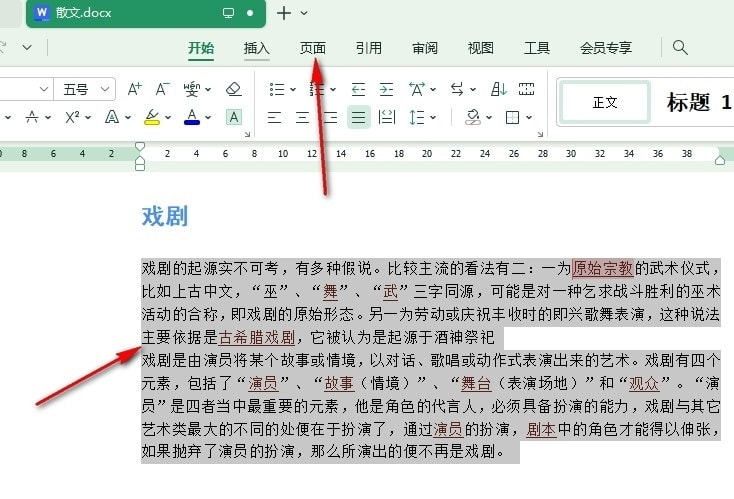Toggle align right
The height and width of the screenshot is (499, 734).
tap(330, 117)
